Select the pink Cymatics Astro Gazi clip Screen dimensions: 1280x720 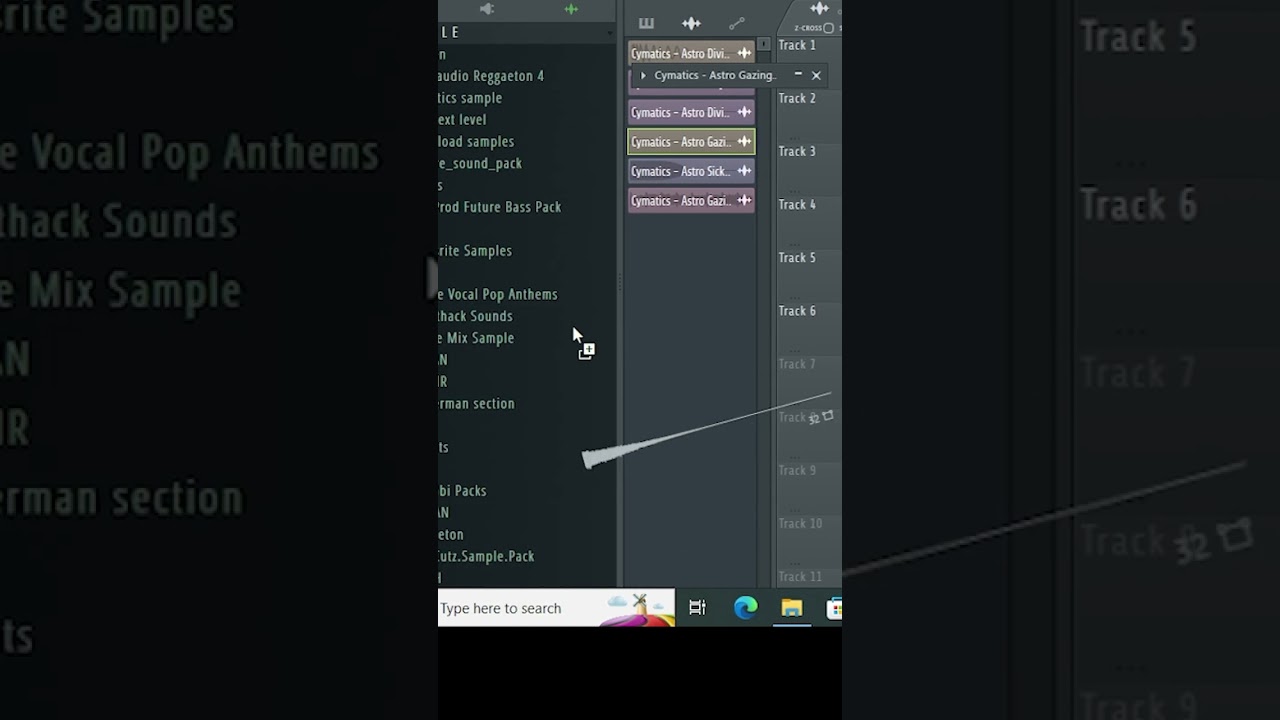pos(691,201)
